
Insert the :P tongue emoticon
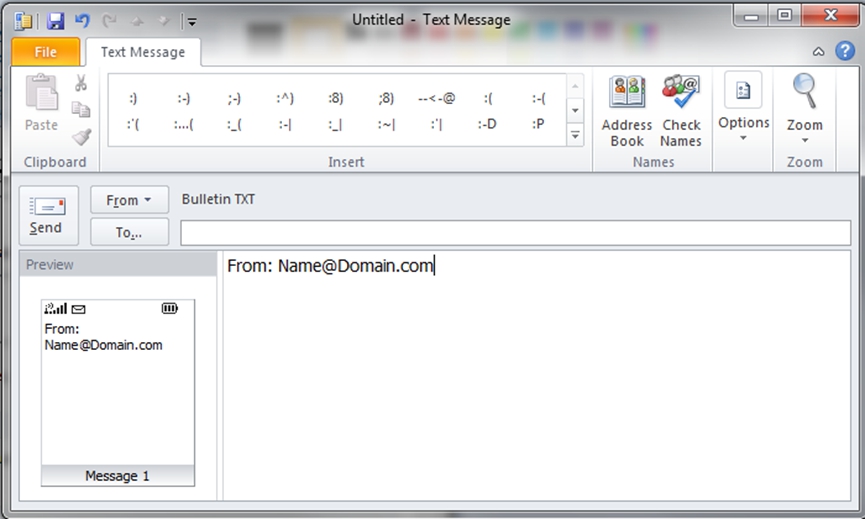539,124
